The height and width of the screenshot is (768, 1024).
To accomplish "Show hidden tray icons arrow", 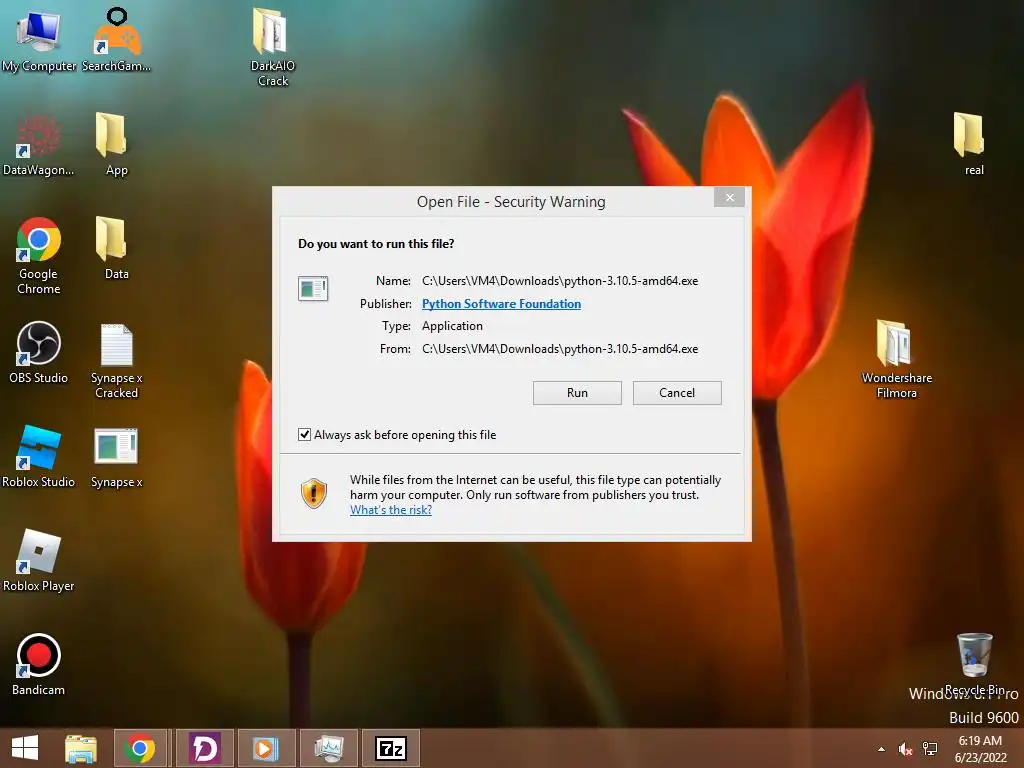I will click(882, 749).
